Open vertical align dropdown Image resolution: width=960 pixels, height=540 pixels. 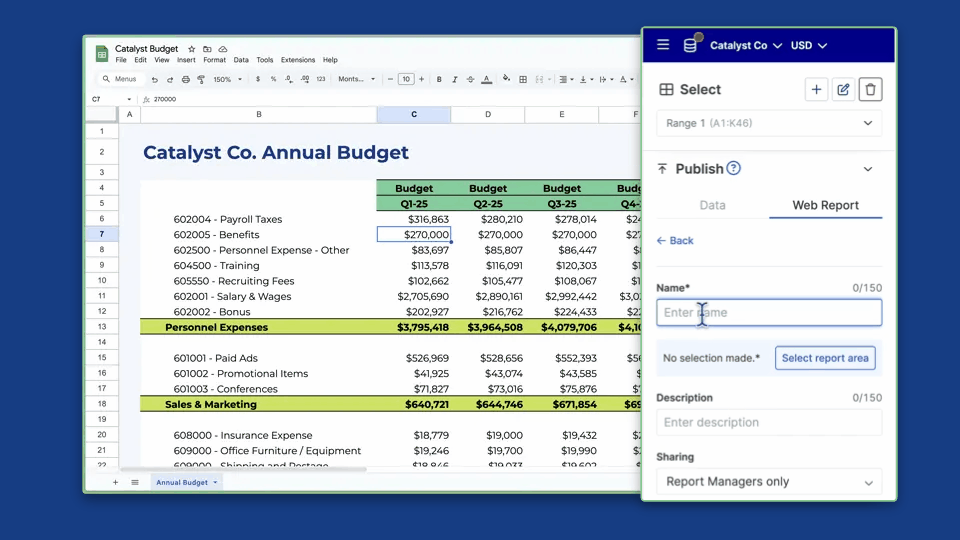pyautogui.click(x=586, y=79)
